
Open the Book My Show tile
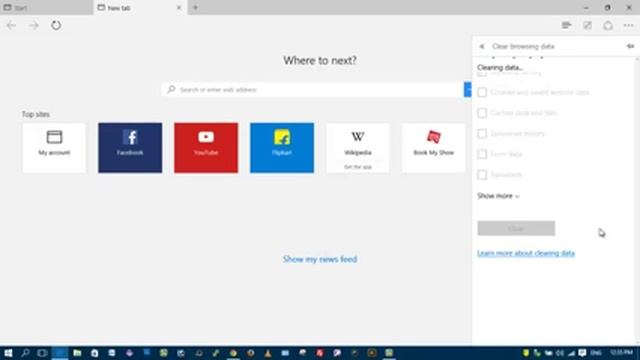(x=433, y=148)
